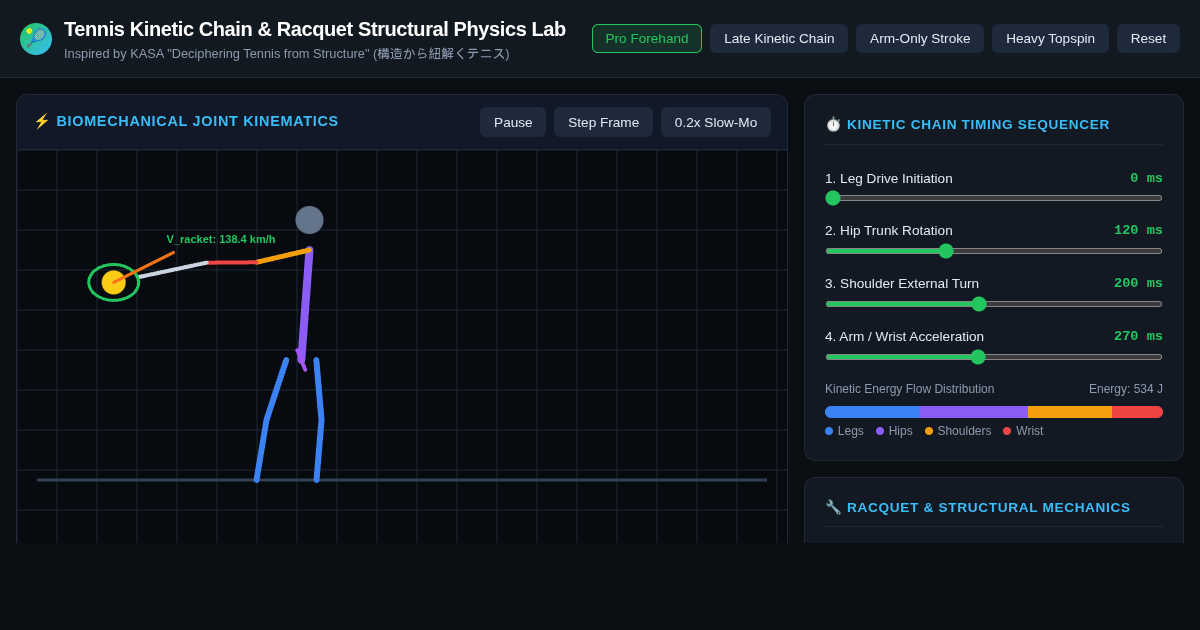Click the player's head in the stick figure

coord(309,220)
